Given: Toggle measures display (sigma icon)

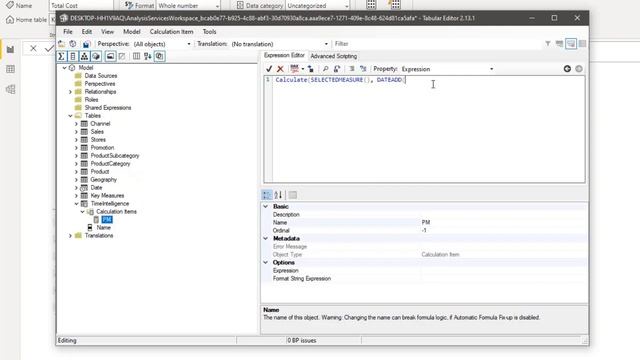Looking at the screenshot, I should coord(61,56).
